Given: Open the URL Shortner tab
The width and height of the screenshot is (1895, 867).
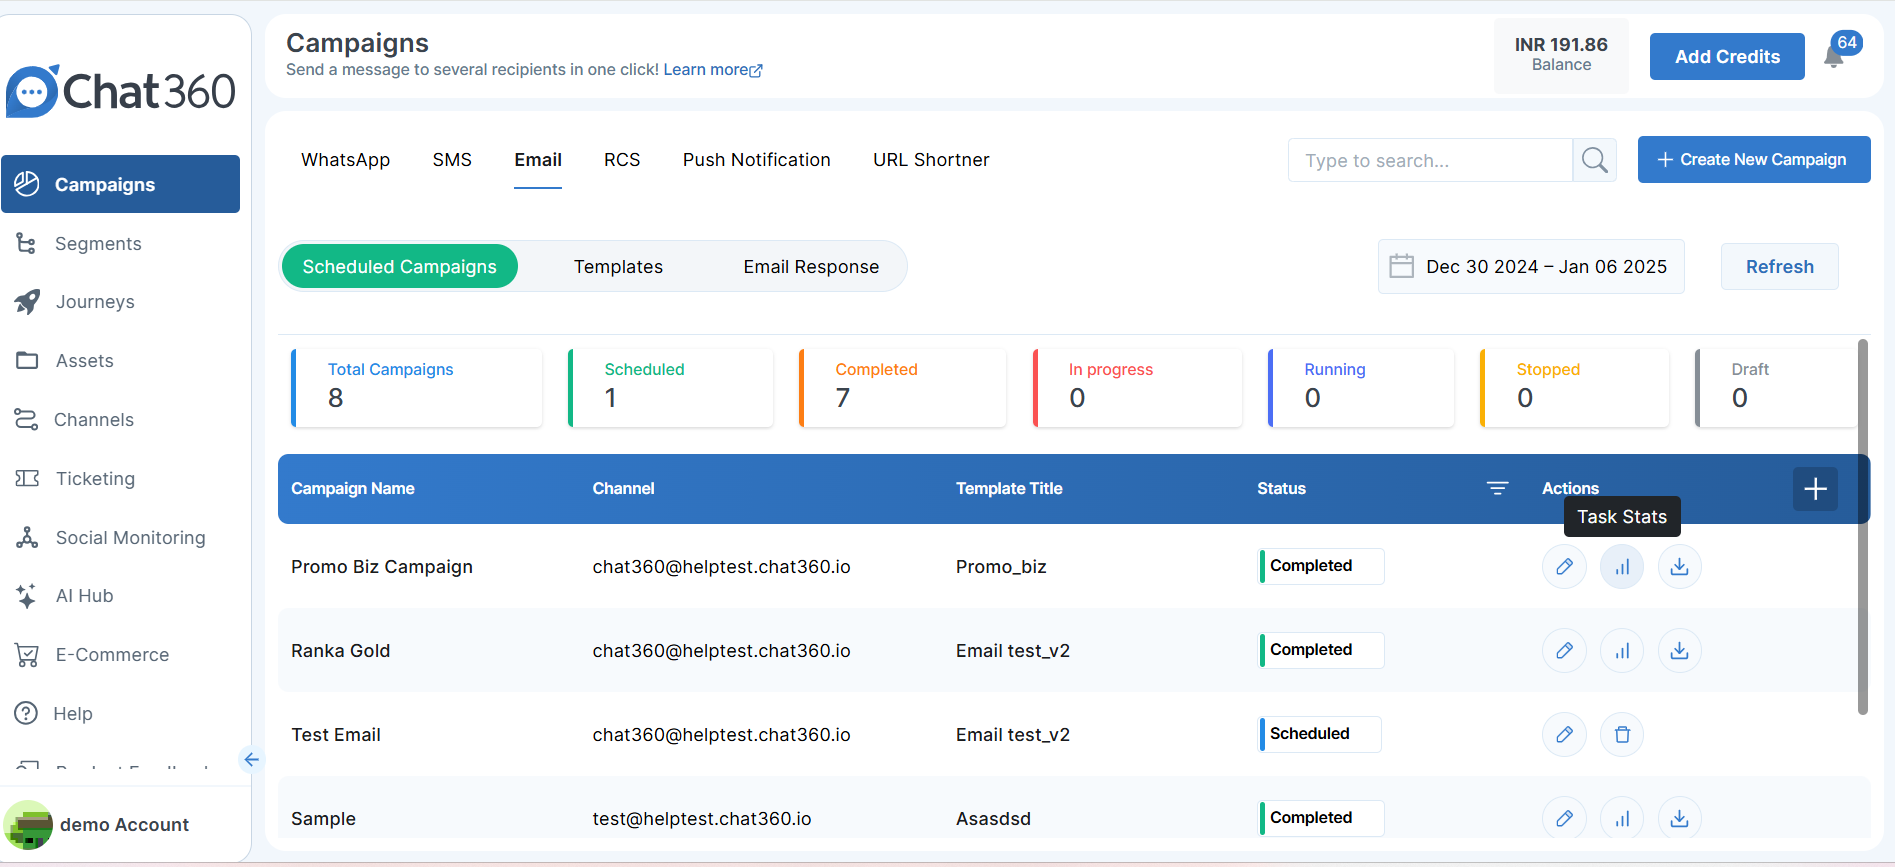Looking at the screenshot, I should (x=931, y=160).
